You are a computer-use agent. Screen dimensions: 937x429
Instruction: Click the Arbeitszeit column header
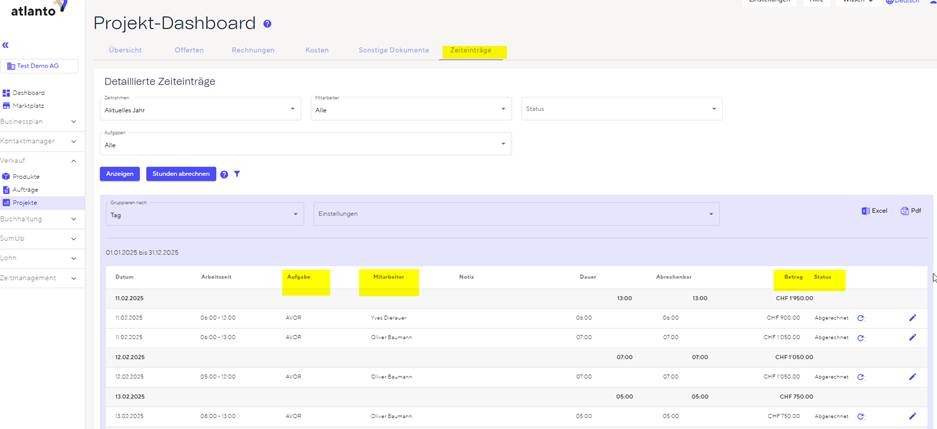point(215,277)
